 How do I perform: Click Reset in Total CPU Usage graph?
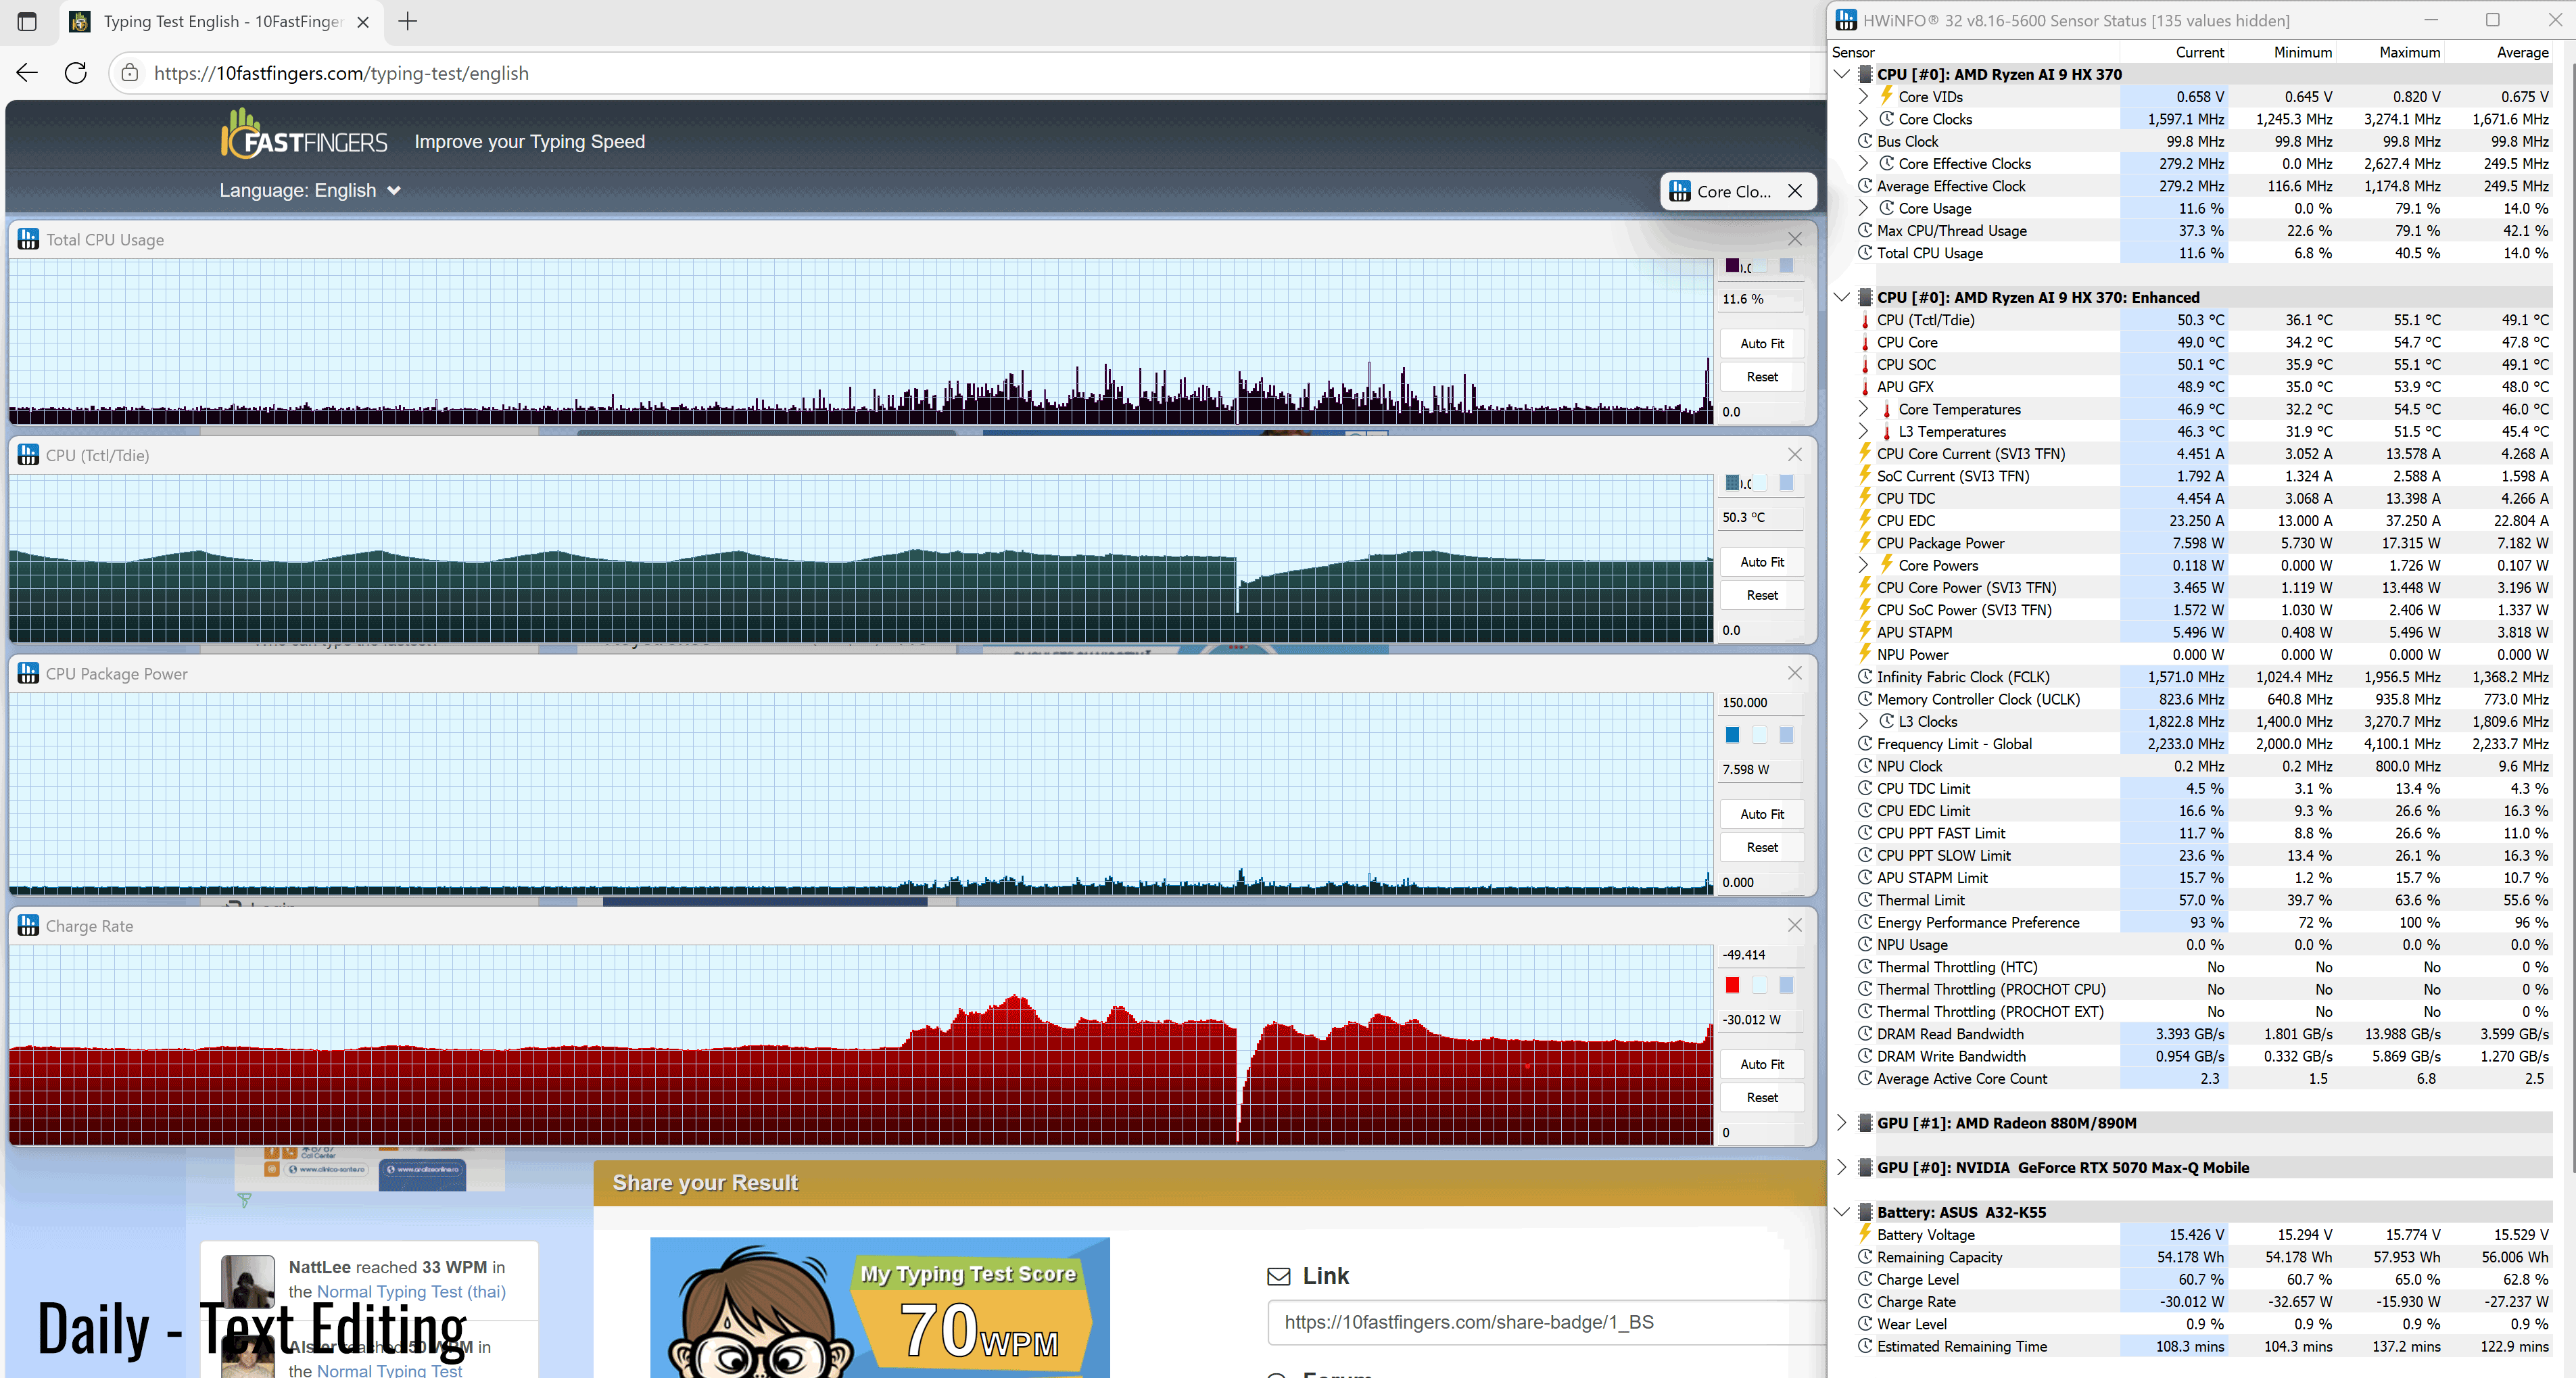click(x=1762, y=377)
